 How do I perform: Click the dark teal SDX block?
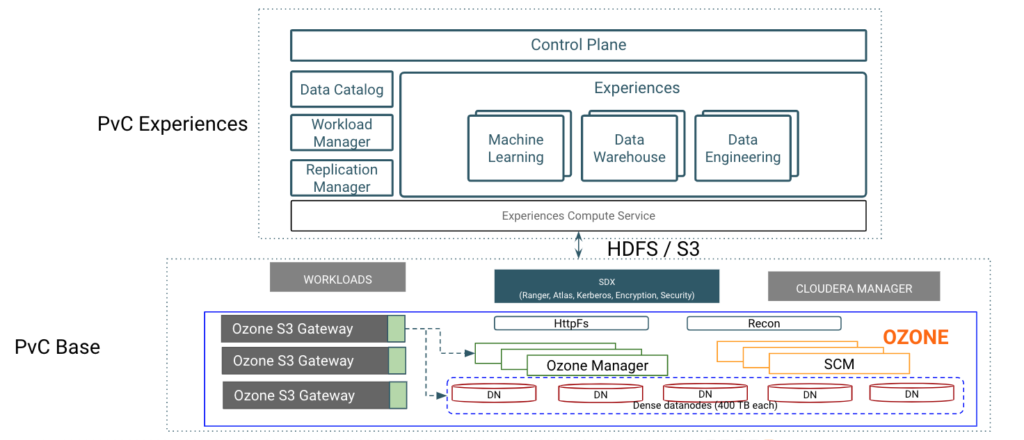tap(607, 286)
